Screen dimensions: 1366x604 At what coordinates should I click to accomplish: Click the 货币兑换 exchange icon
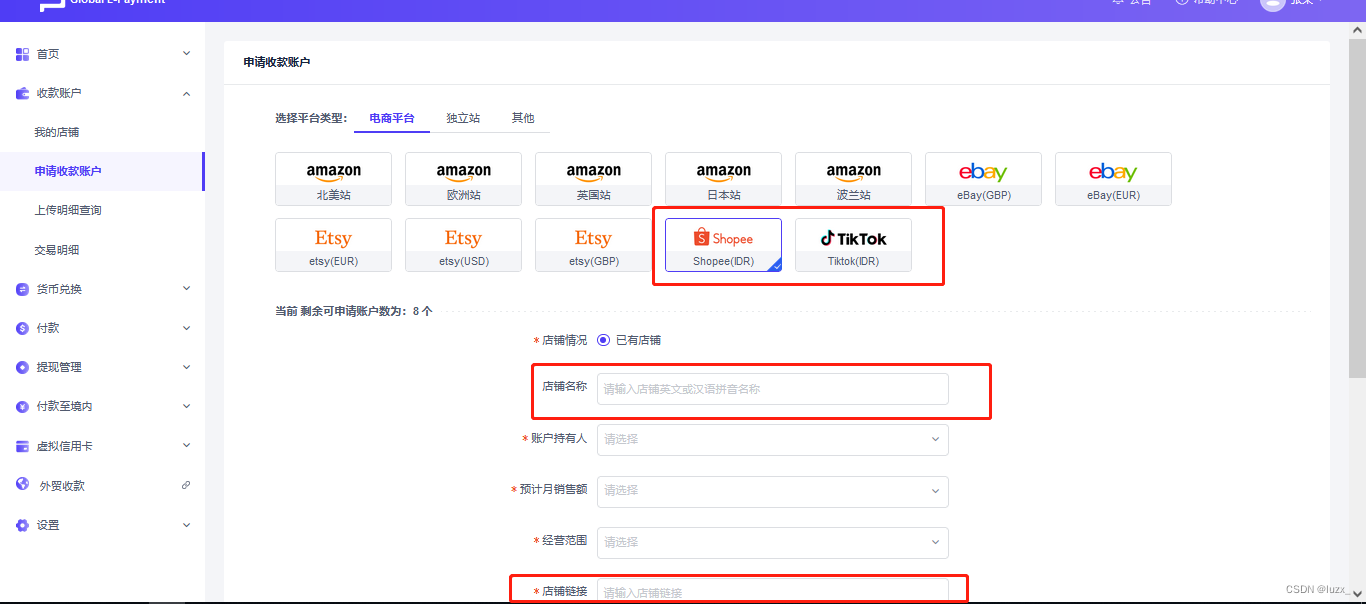coord(22,289)
